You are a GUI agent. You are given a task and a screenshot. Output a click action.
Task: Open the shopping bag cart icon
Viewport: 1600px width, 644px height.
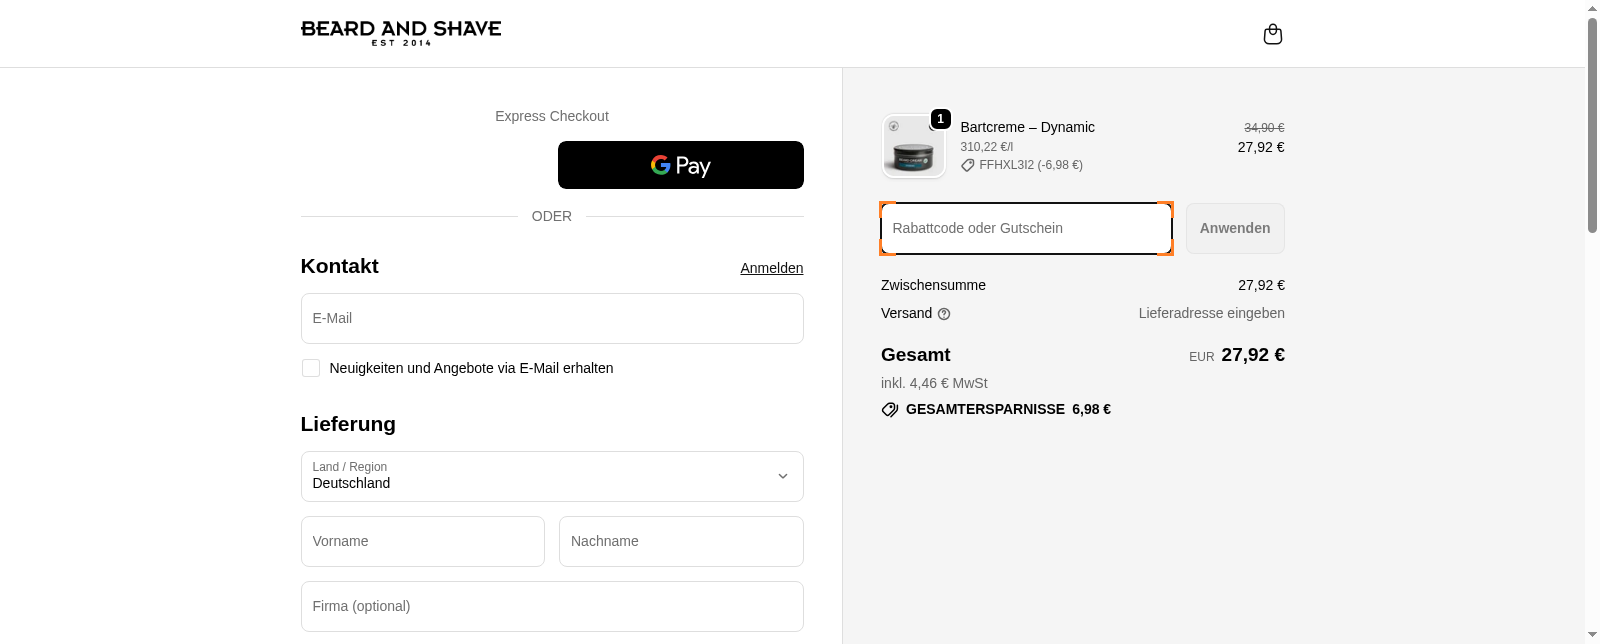pyautogui.click(x=1272, y=35)
